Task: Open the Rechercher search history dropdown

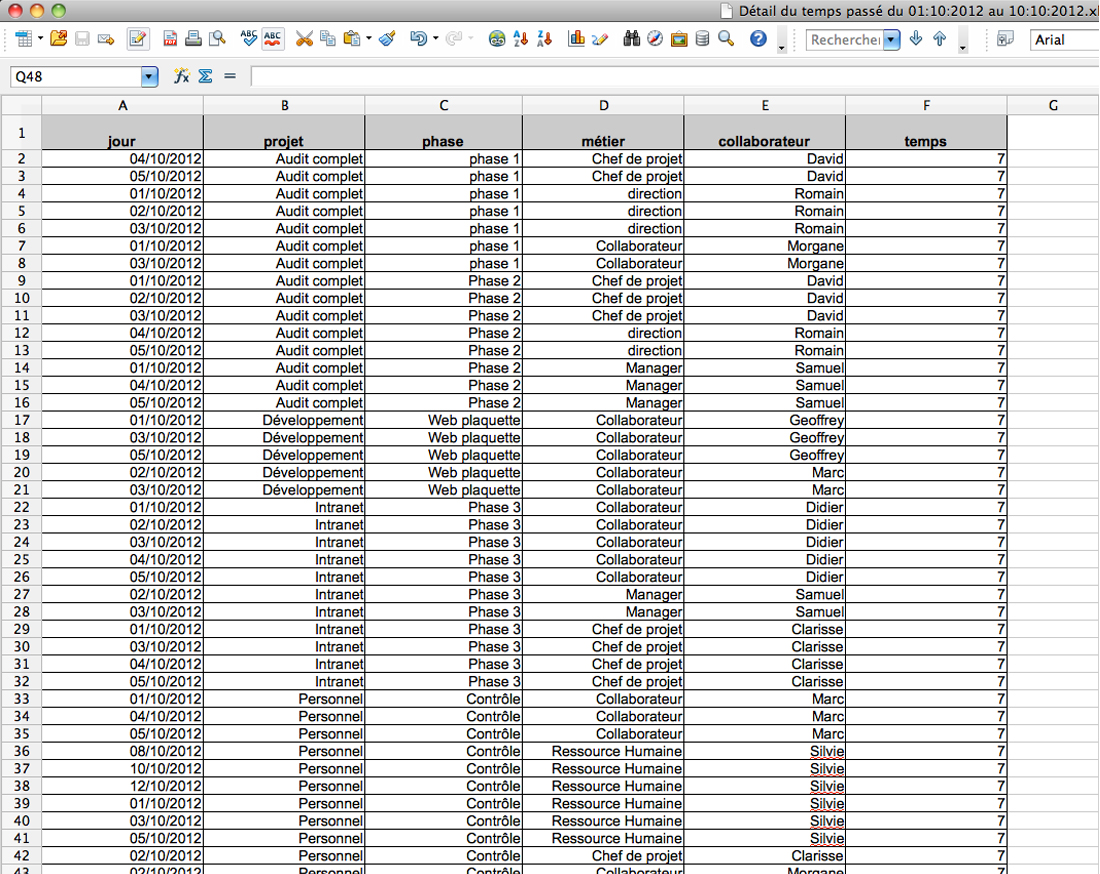Action: click(x=891, y=40)
